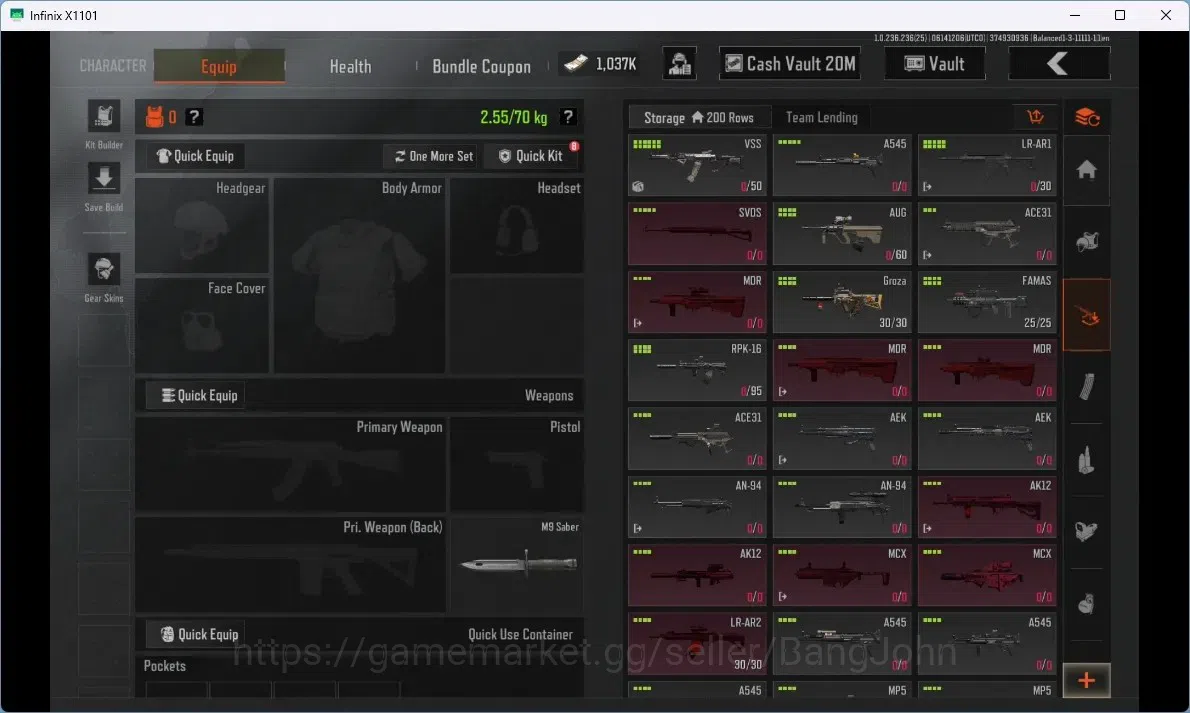Select the SVDS weapon card
This screenshot has width=1190, height=713.
(697, 233)
